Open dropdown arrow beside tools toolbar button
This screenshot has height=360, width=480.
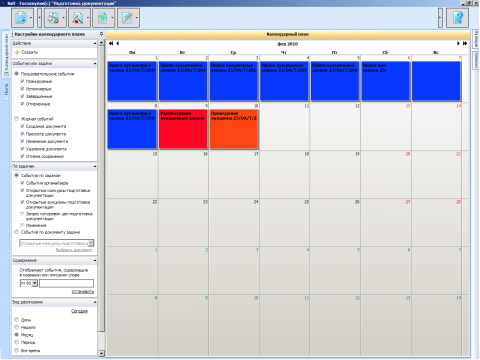[88, 18]
